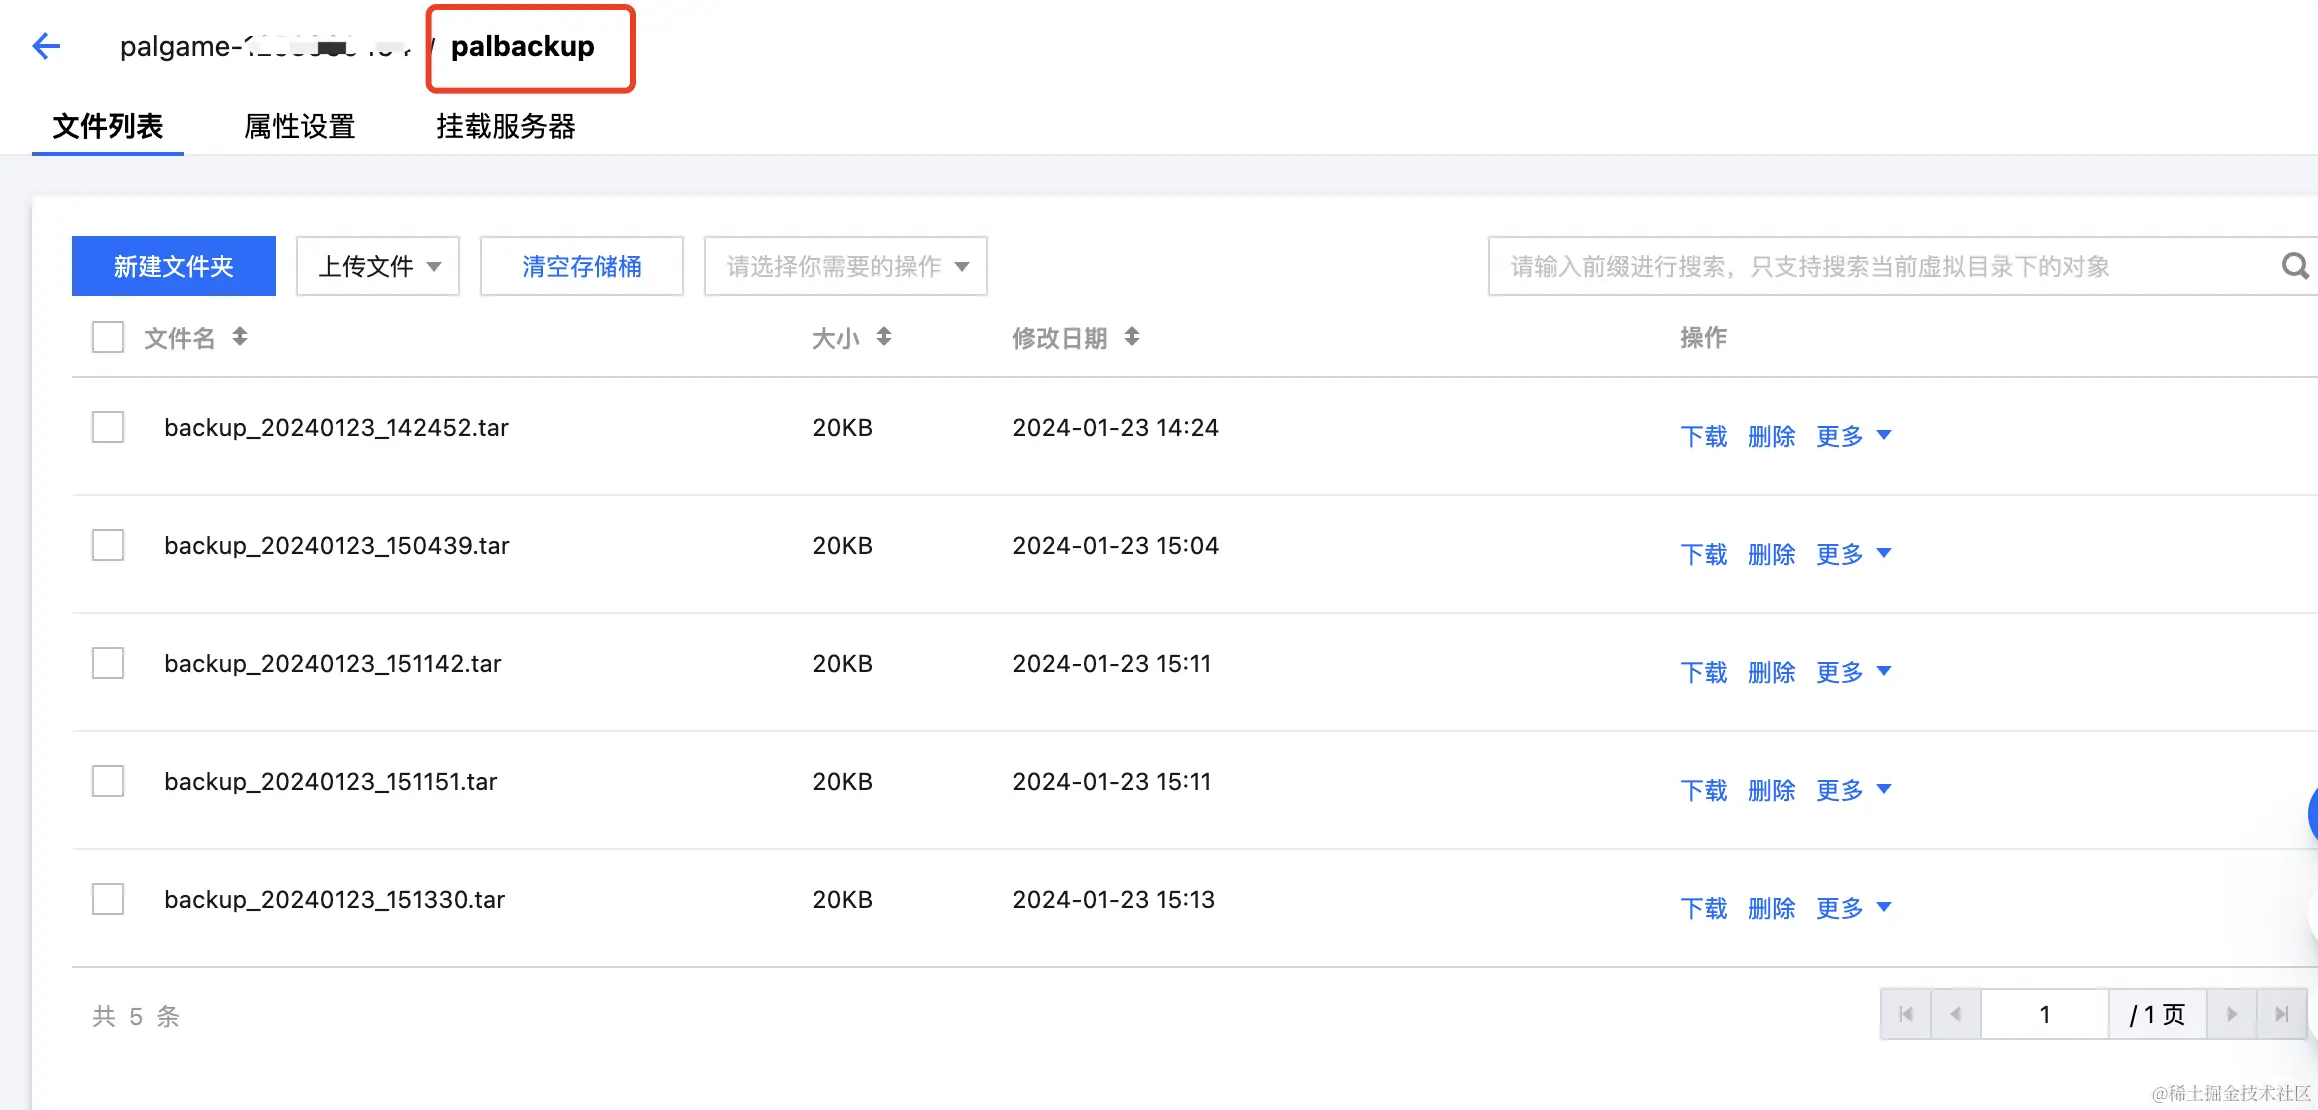Open 请选择你需要的操作 dropdown
Viewport: 2318px width, 1110px height.
point(846,266)
